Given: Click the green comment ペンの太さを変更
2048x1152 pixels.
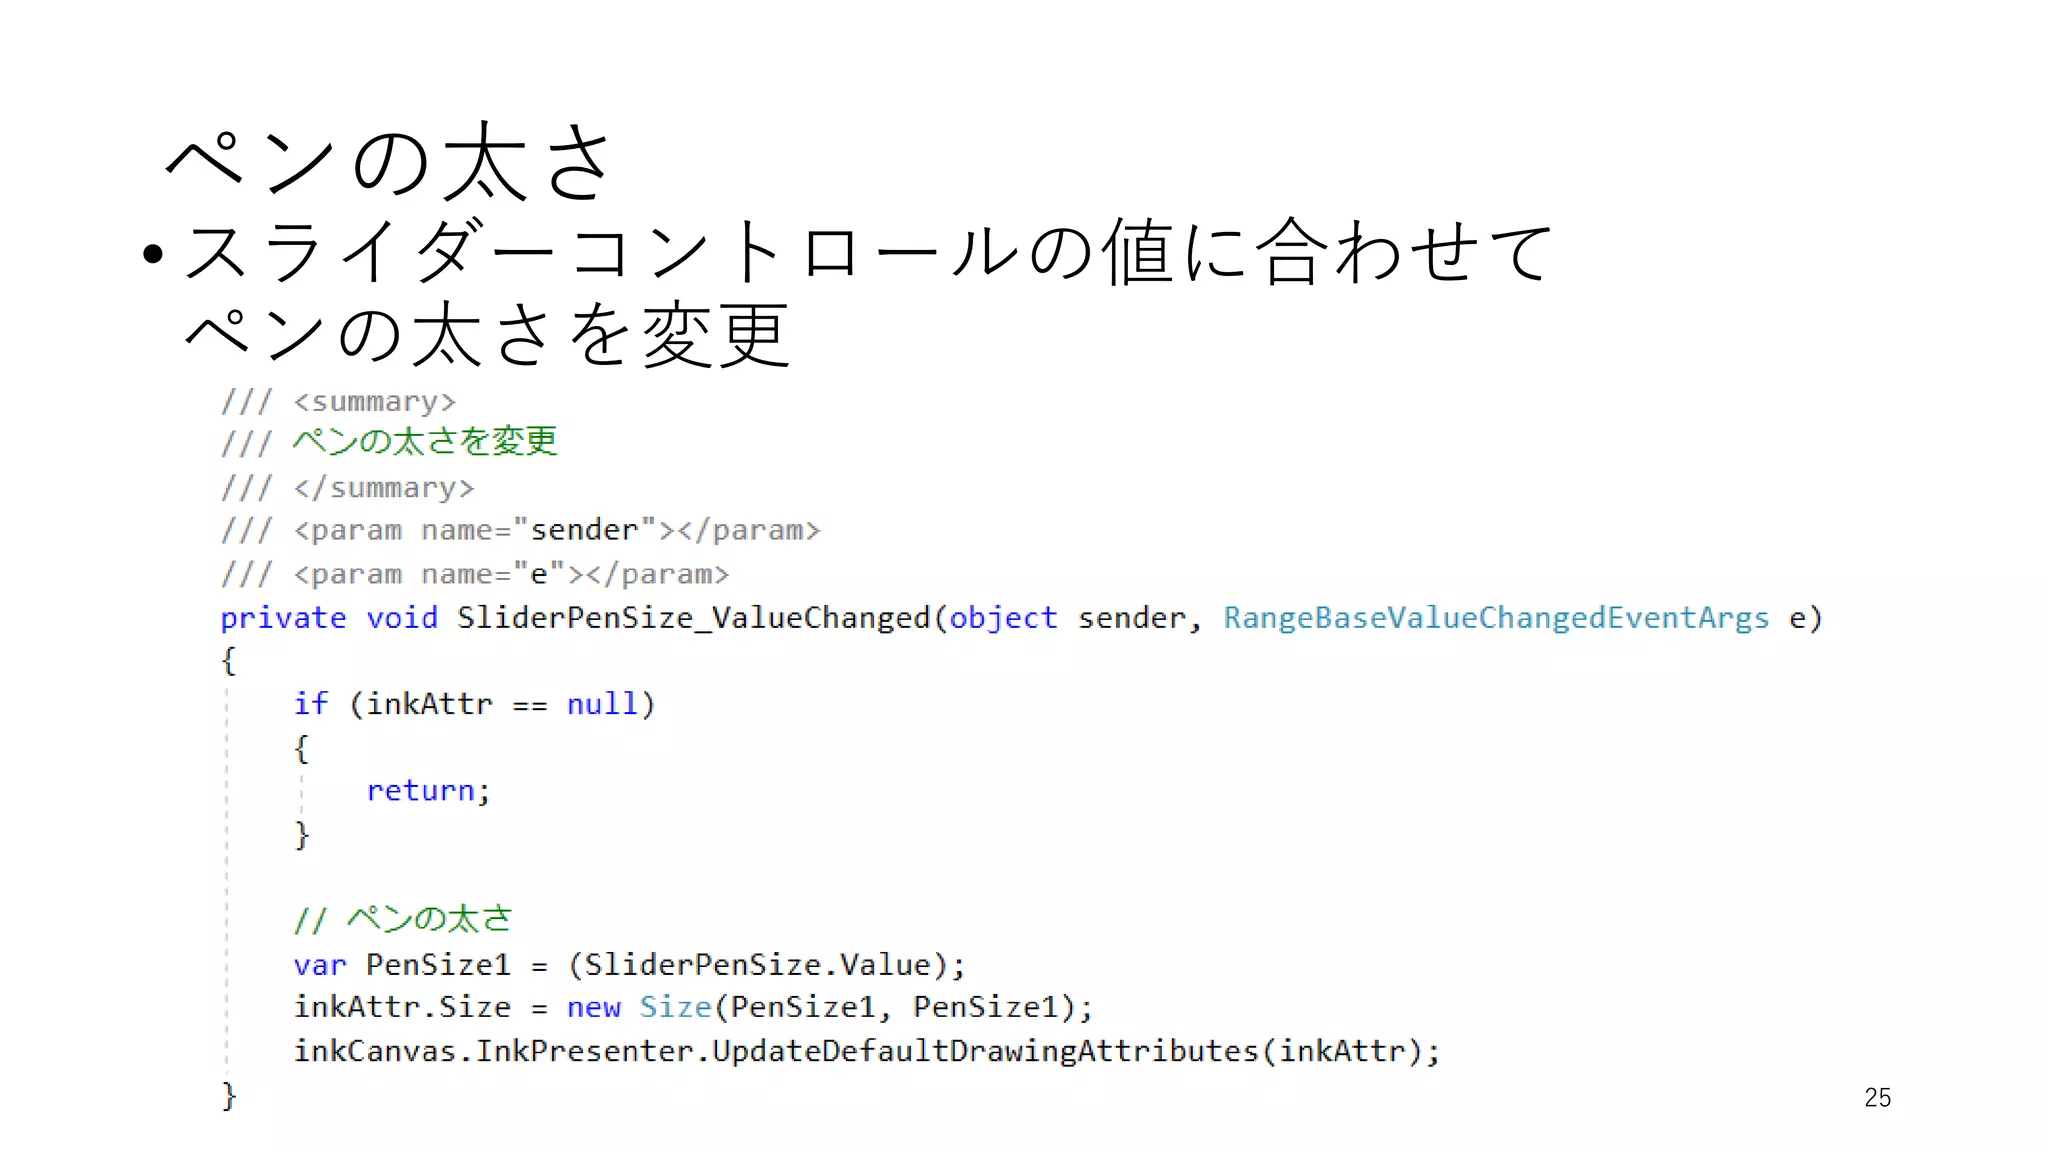Looking at the screenshot, I should click(425, 441).
